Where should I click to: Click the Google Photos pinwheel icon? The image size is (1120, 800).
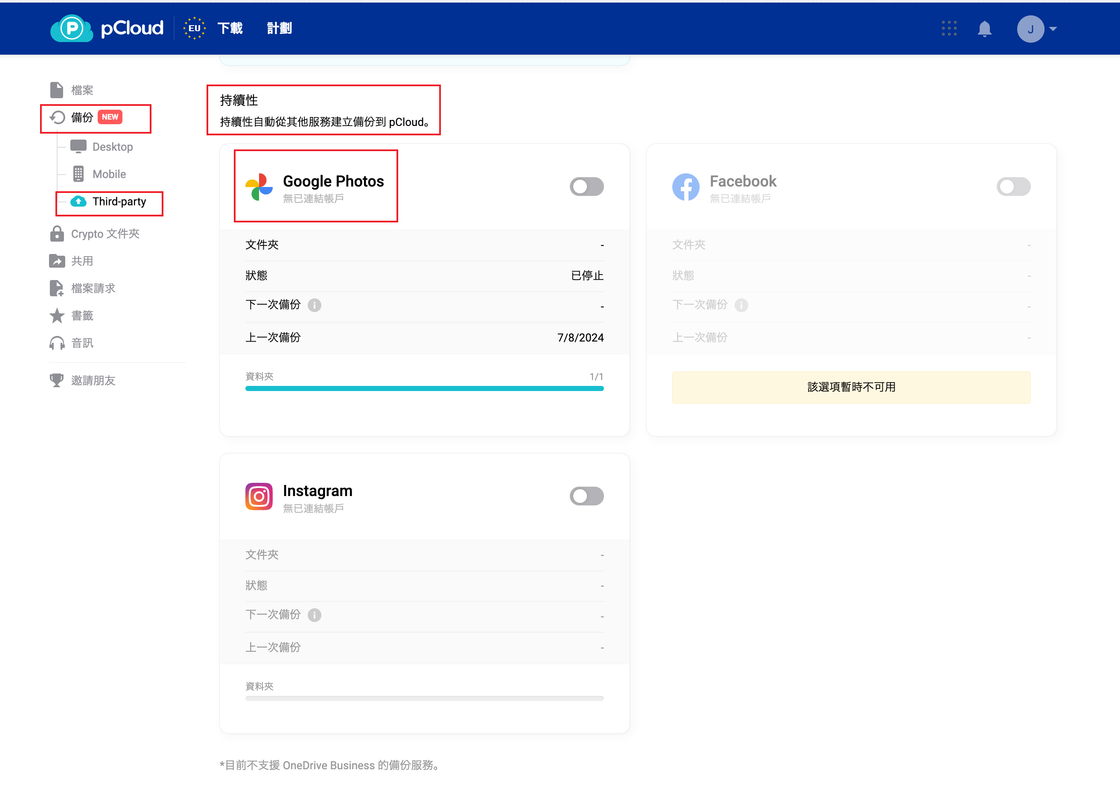(259, 187)
